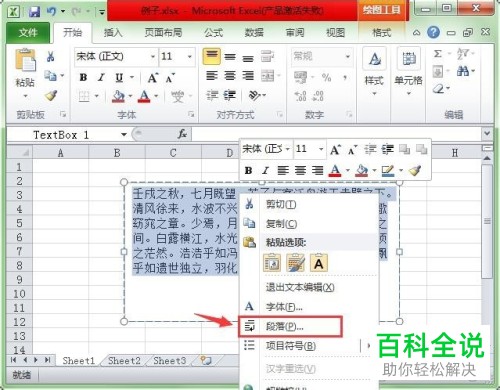Click the Save icon in quick access toolbar
The height and width of the screenshot is (390, 500).
click(x=34, y=12)
